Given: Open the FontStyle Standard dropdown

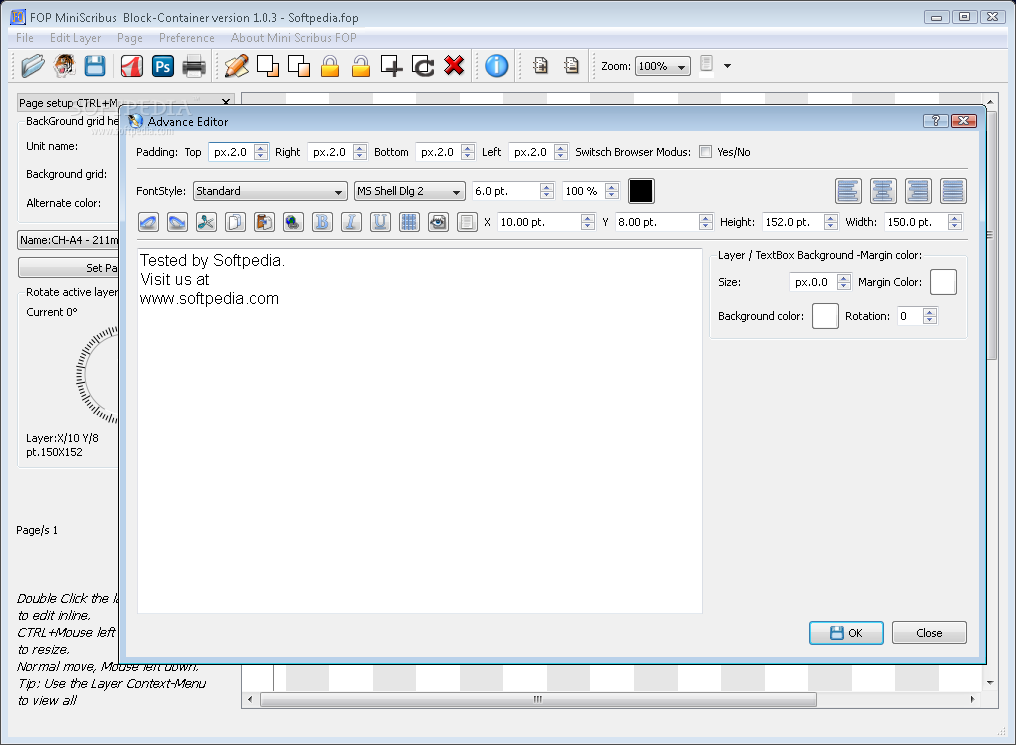Looking at the screenshot, I should coord(270,191).
